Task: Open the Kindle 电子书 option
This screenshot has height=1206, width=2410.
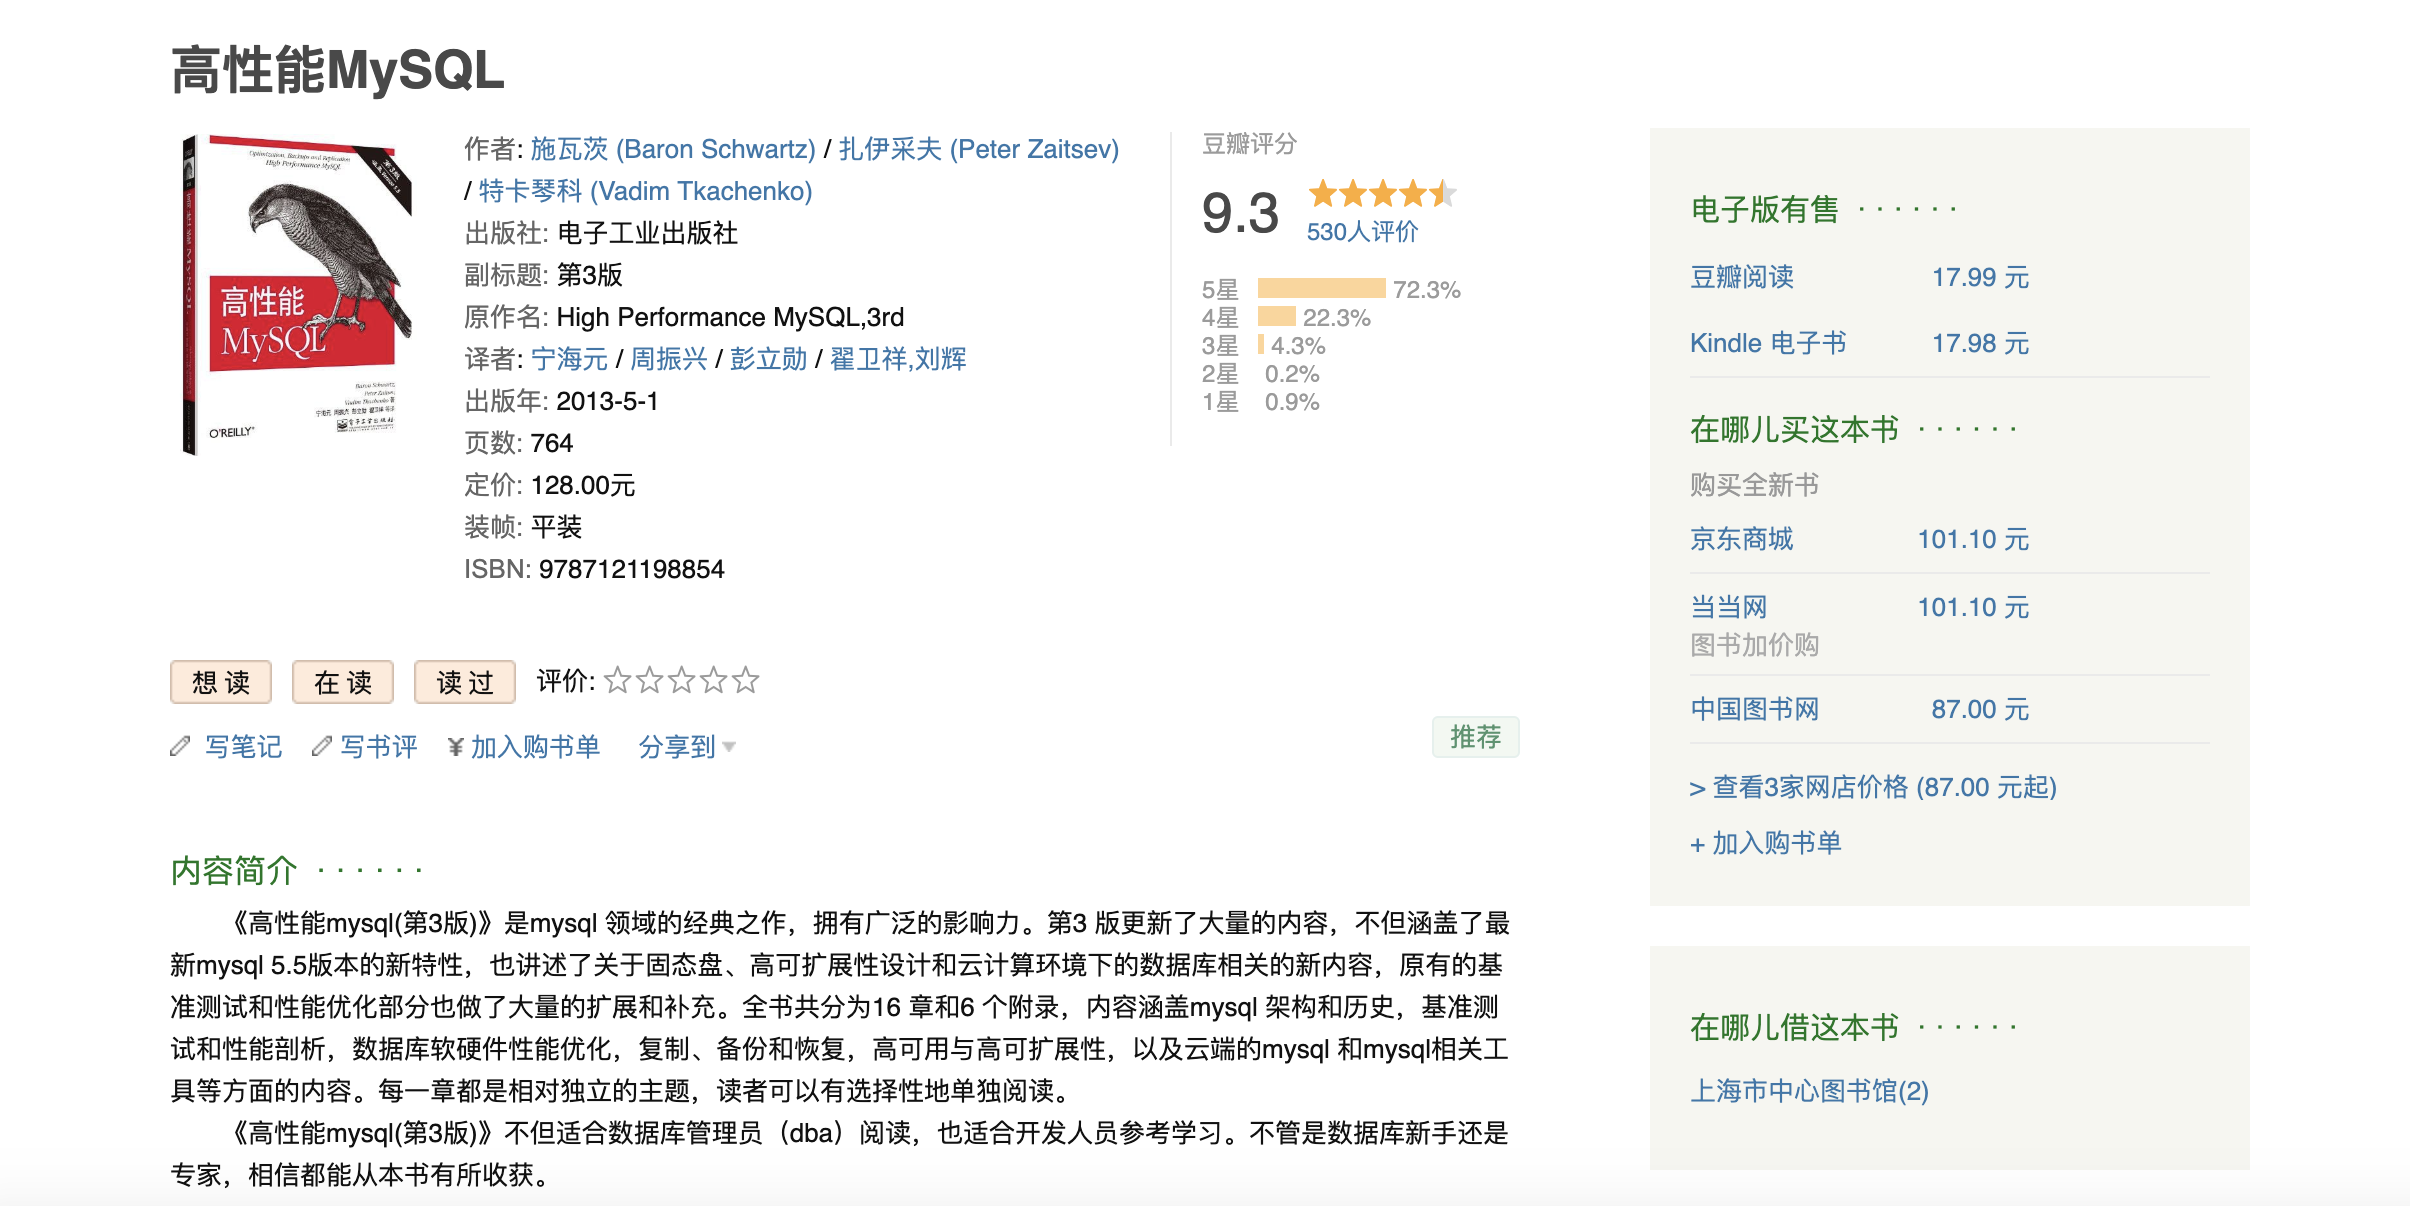Action: pyautogui.click(x=1767, y=343)
